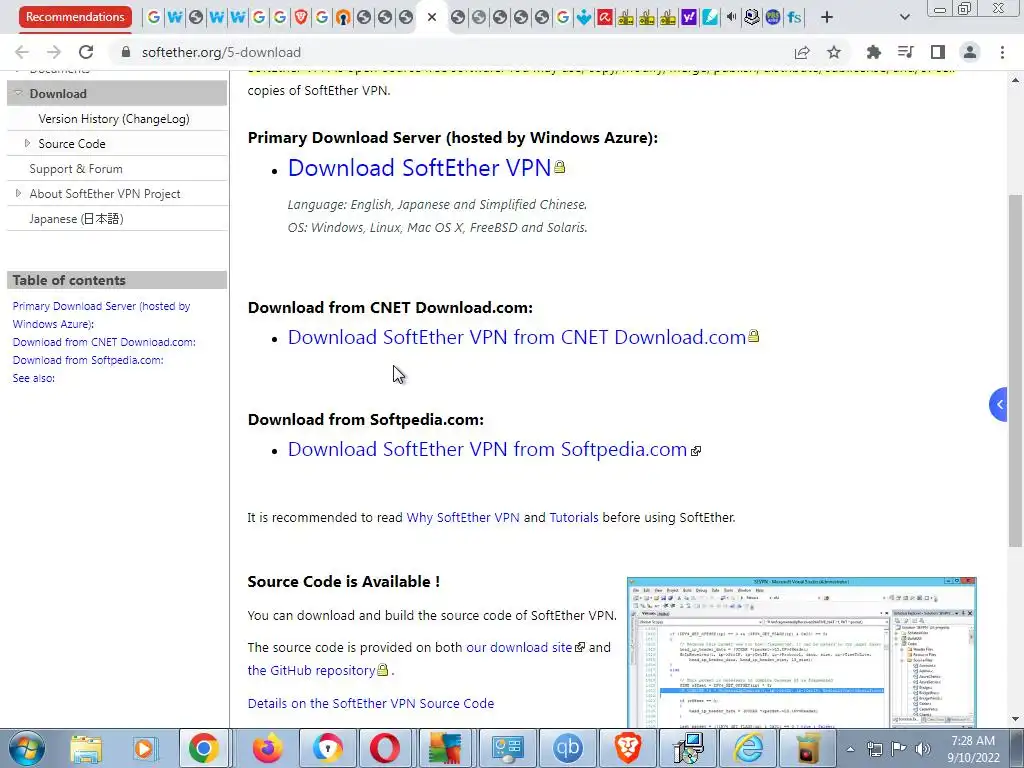The width and height of the screenshot is (1024, 768).
Task: Open qBittorrent from the taskbar
Action: pyautogui.click(x=567, y=748)
